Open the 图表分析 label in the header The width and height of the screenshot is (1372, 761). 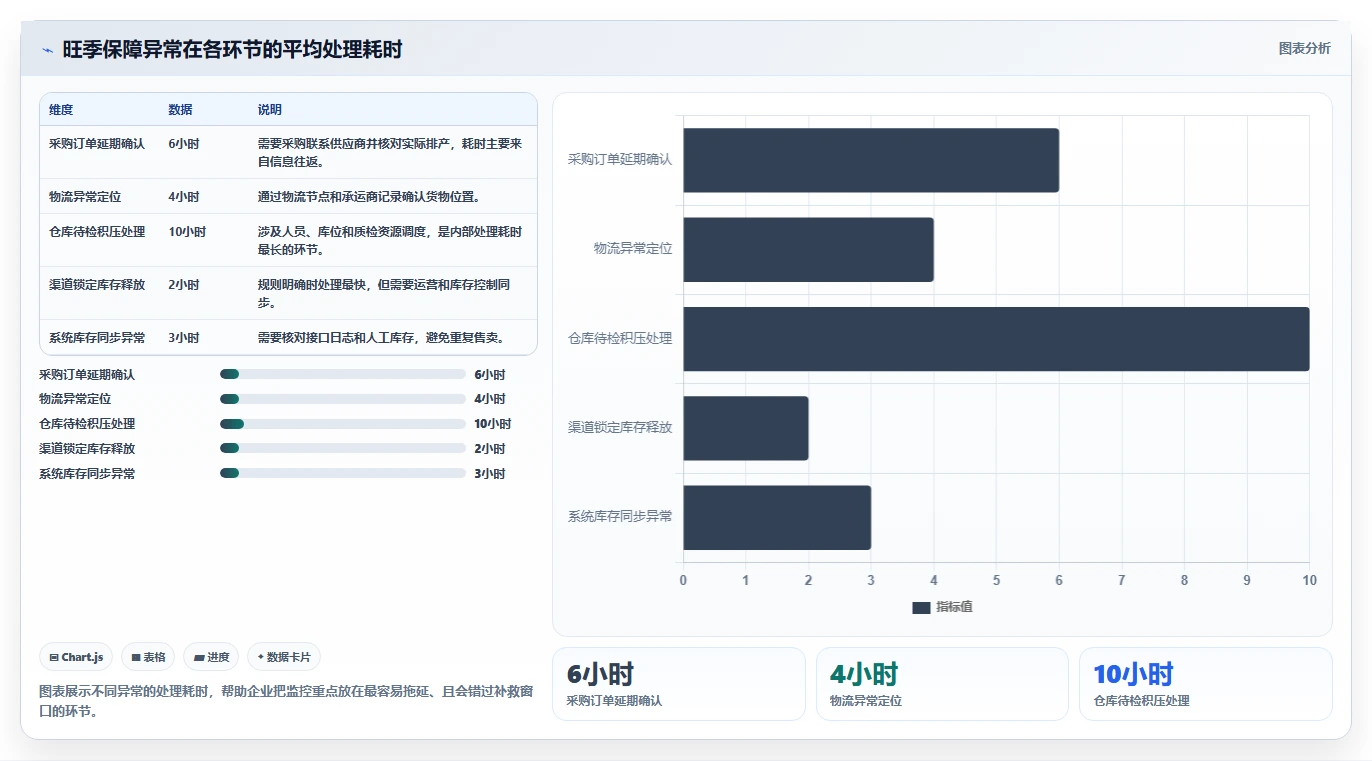tap(1304, 48)
